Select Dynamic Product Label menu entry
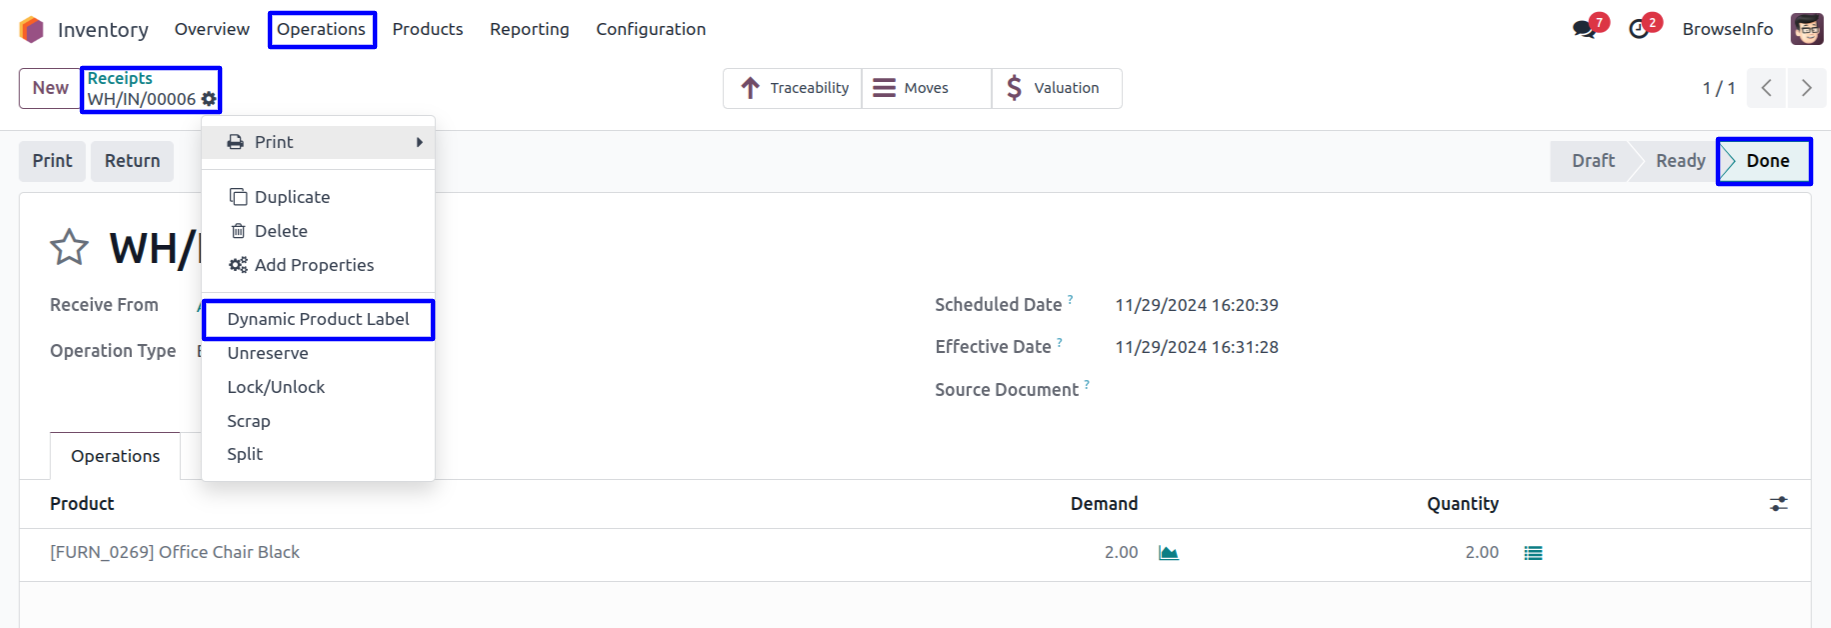Screen dimensions: 1831x628 point(318,319)
